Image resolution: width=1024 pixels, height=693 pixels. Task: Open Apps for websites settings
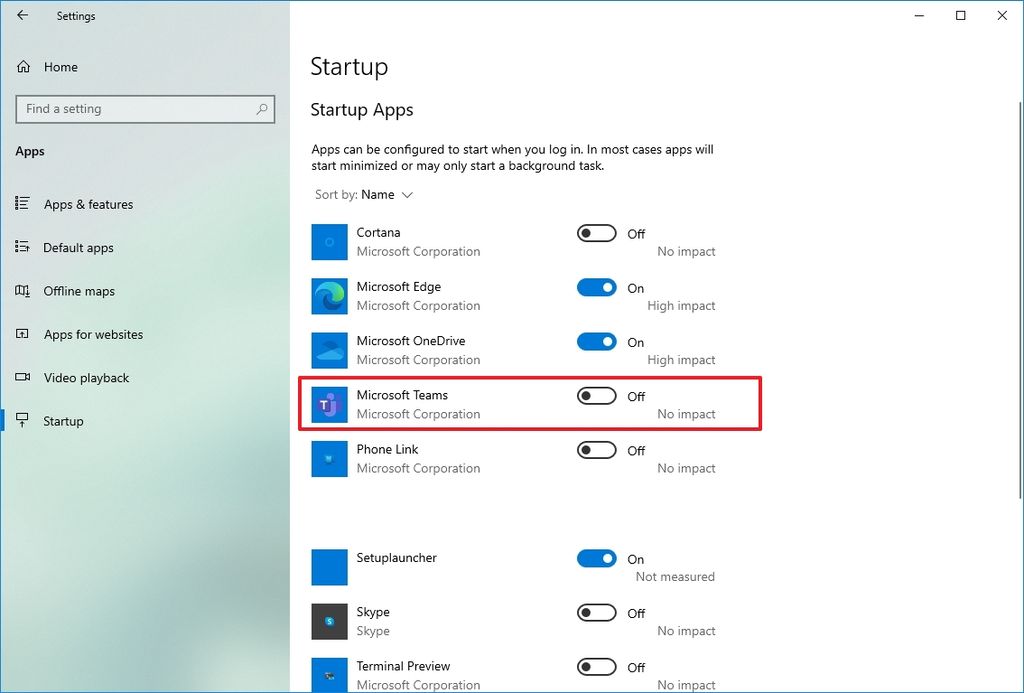pyautogui.click(x=92, y=334)
